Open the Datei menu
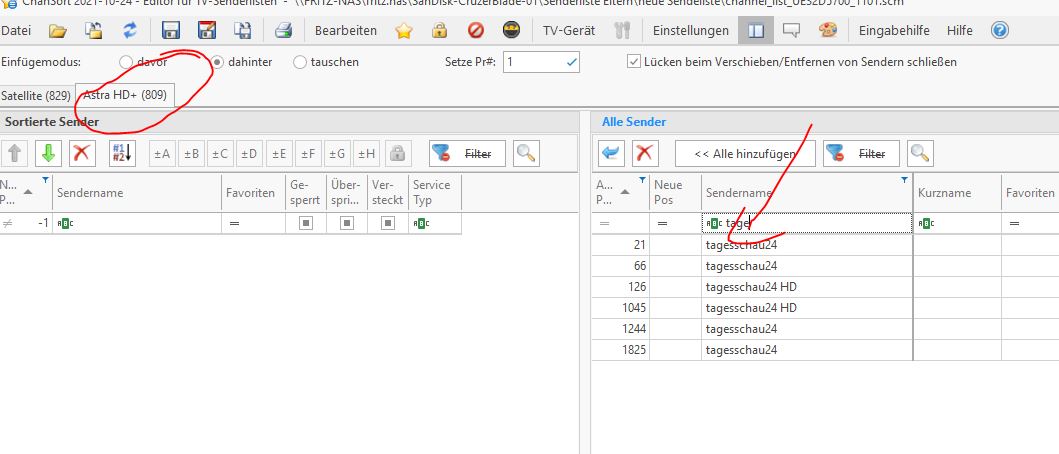Viewport: 1059px width, 454px height. tap(16, 30)
